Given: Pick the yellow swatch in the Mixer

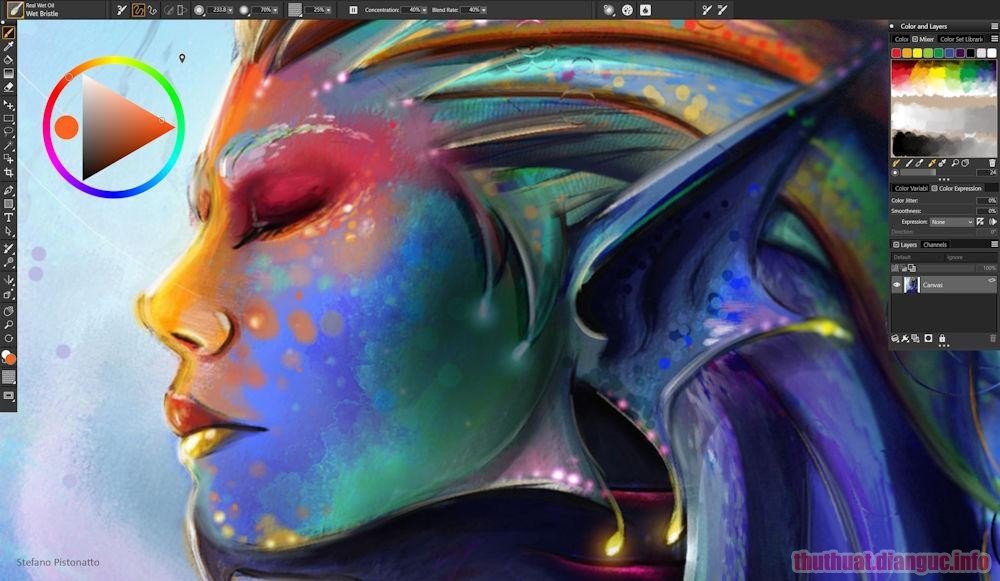Looking at the screenshot, I should click(x=917, y=53).
